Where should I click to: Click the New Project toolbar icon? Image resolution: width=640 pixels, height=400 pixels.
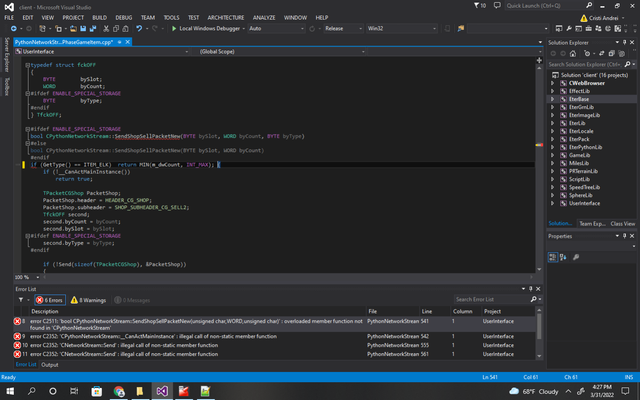tap(42, 29)
